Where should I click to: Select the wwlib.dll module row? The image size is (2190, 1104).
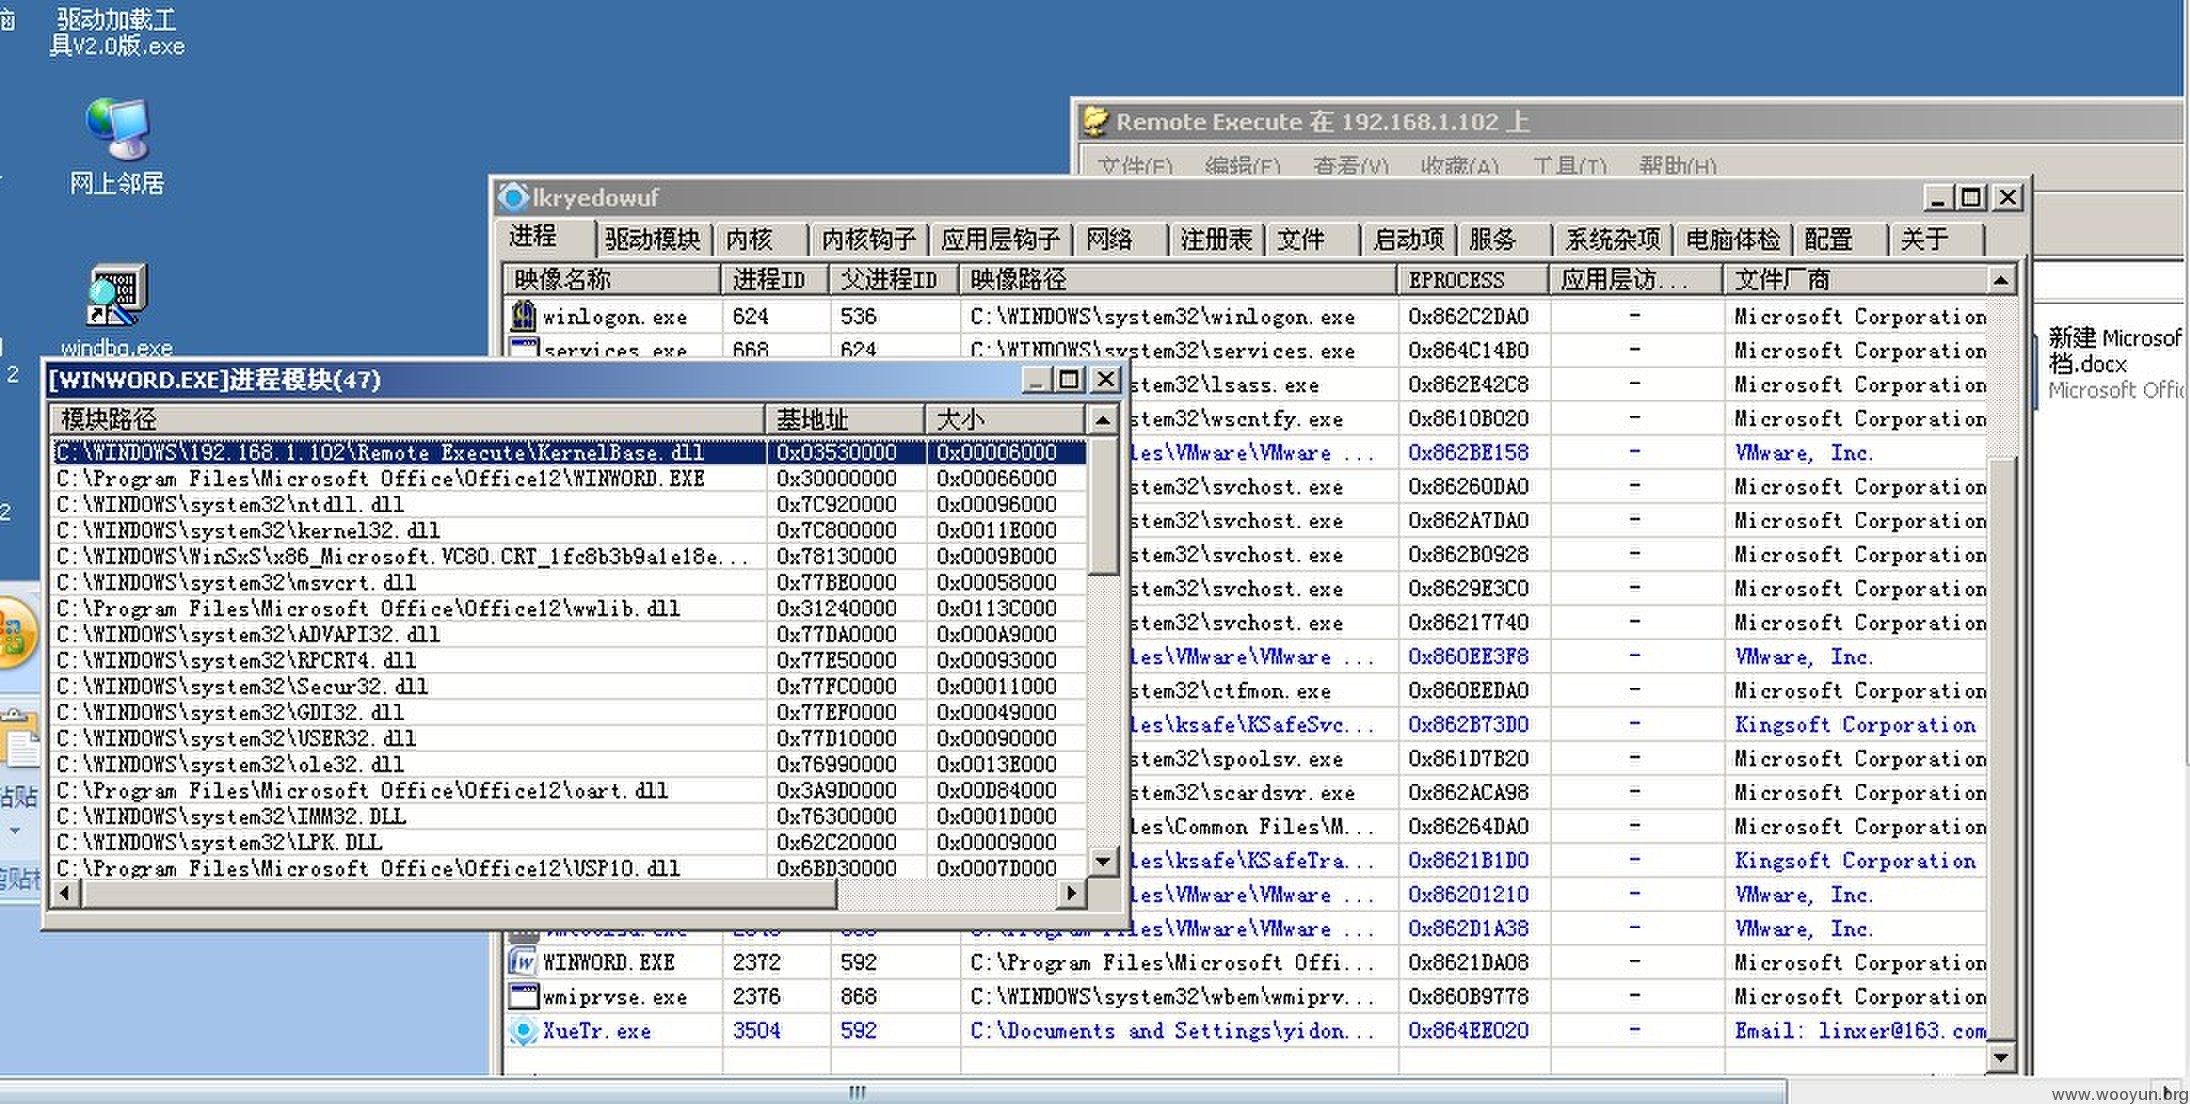569,608
